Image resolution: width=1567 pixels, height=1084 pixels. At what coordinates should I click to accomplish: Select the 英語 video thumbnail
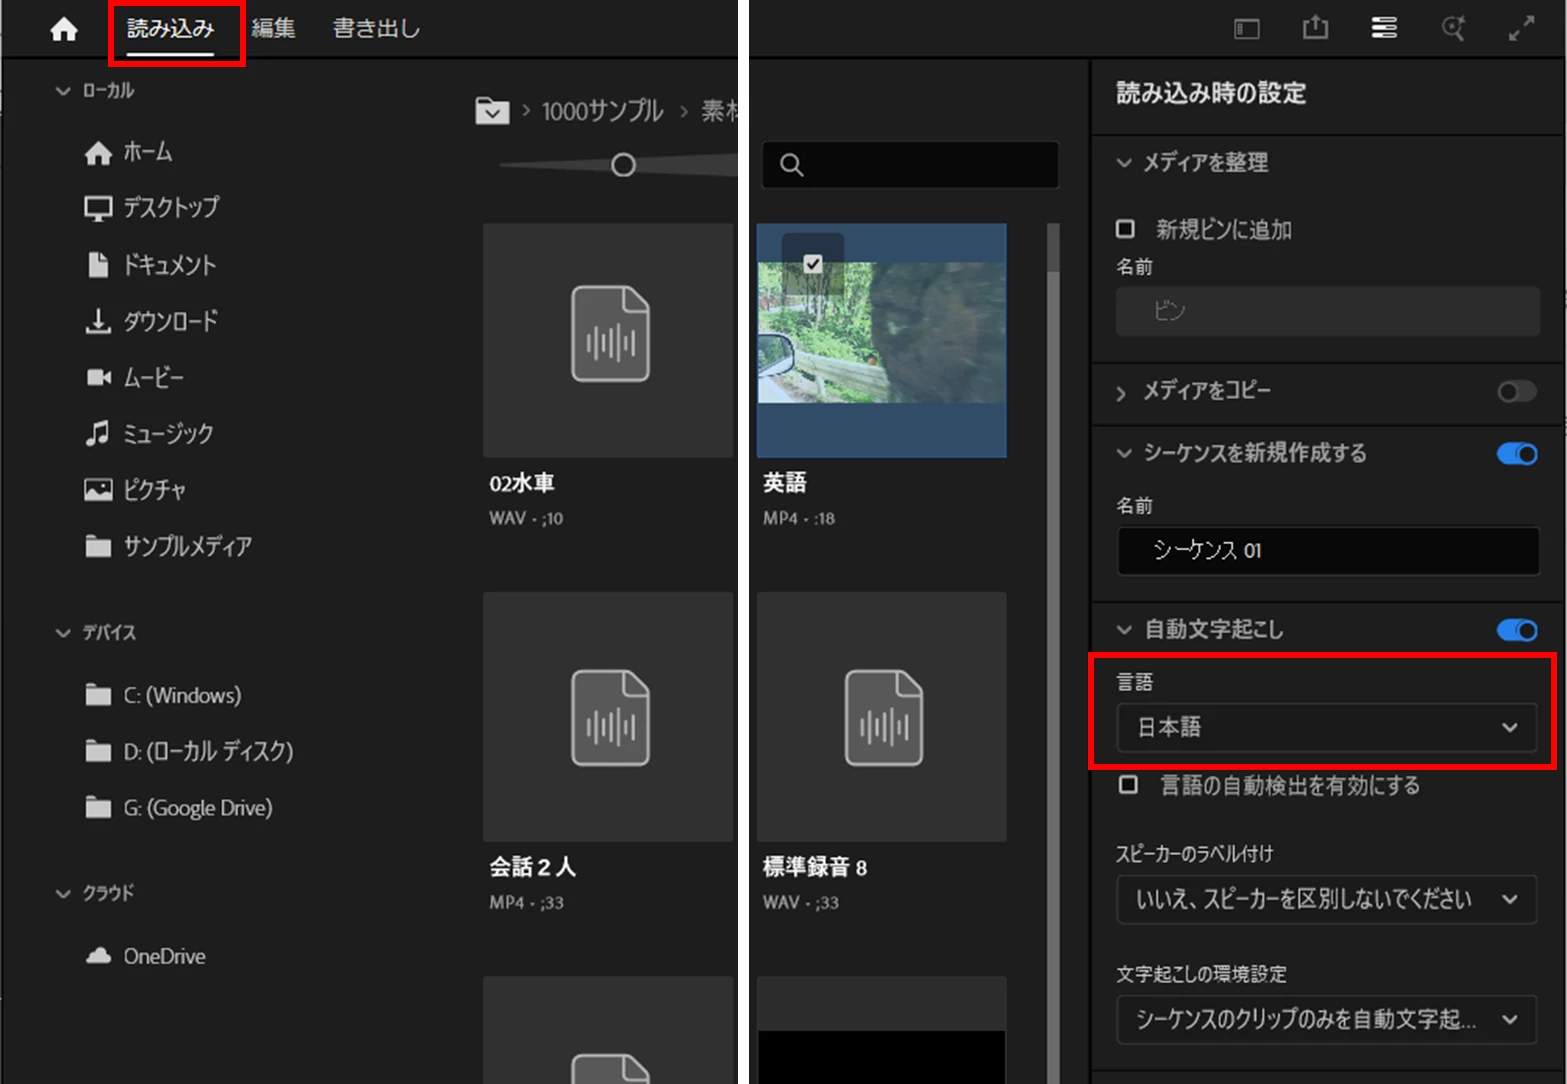pyautogui.click(x=881, y=340)
